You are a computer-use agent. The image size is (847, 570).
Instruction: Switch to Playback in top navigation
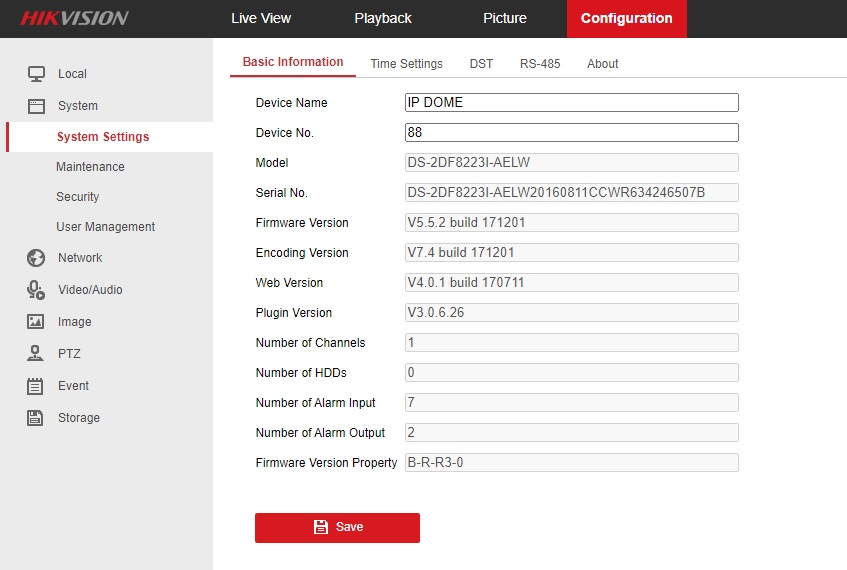point(383,18)
